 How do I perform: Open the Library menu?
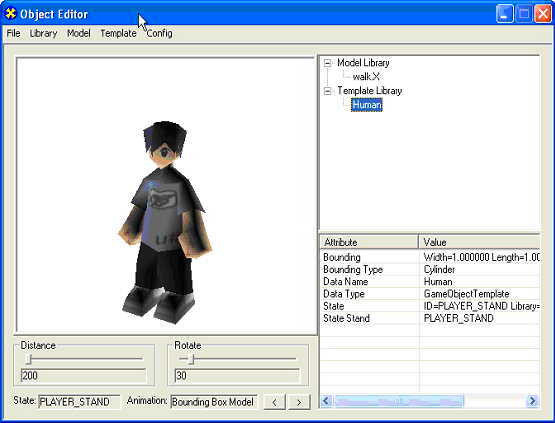(44, 33)
